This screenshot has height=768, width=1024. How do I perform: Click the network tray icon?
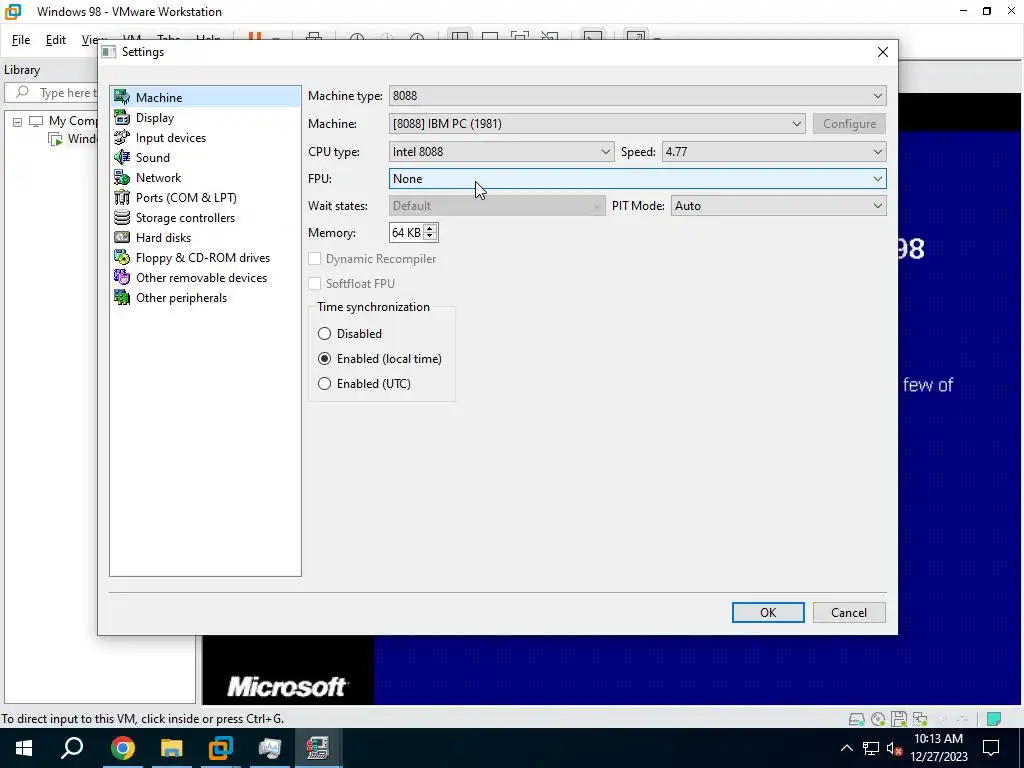point(871,748)
